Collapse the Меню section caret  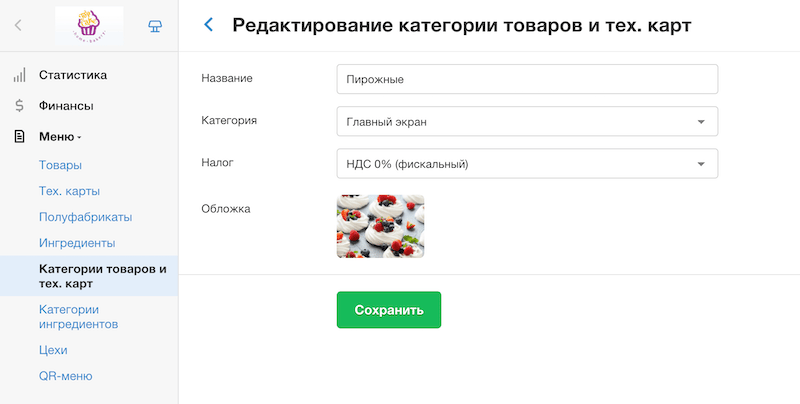pos(79,138)
